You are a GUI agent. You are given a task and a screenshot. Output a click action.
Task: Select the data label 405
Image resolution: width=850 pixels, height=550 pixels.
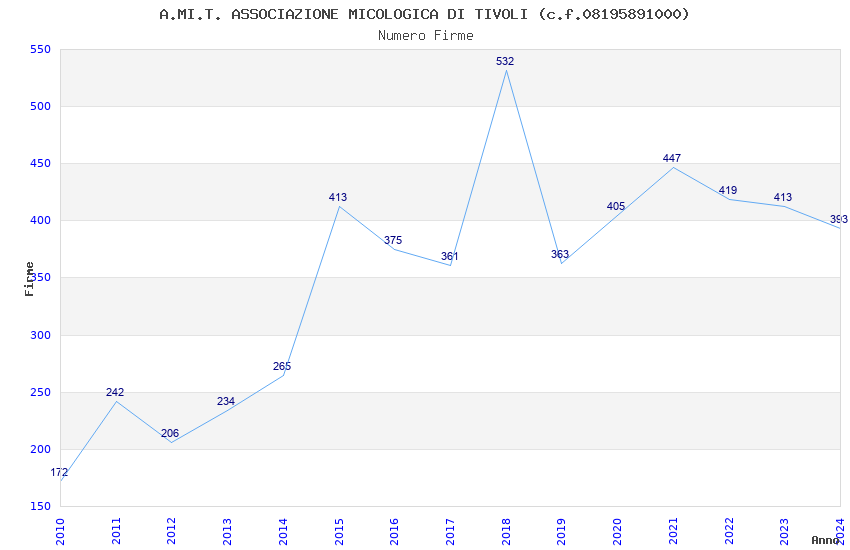click(616, 206)
